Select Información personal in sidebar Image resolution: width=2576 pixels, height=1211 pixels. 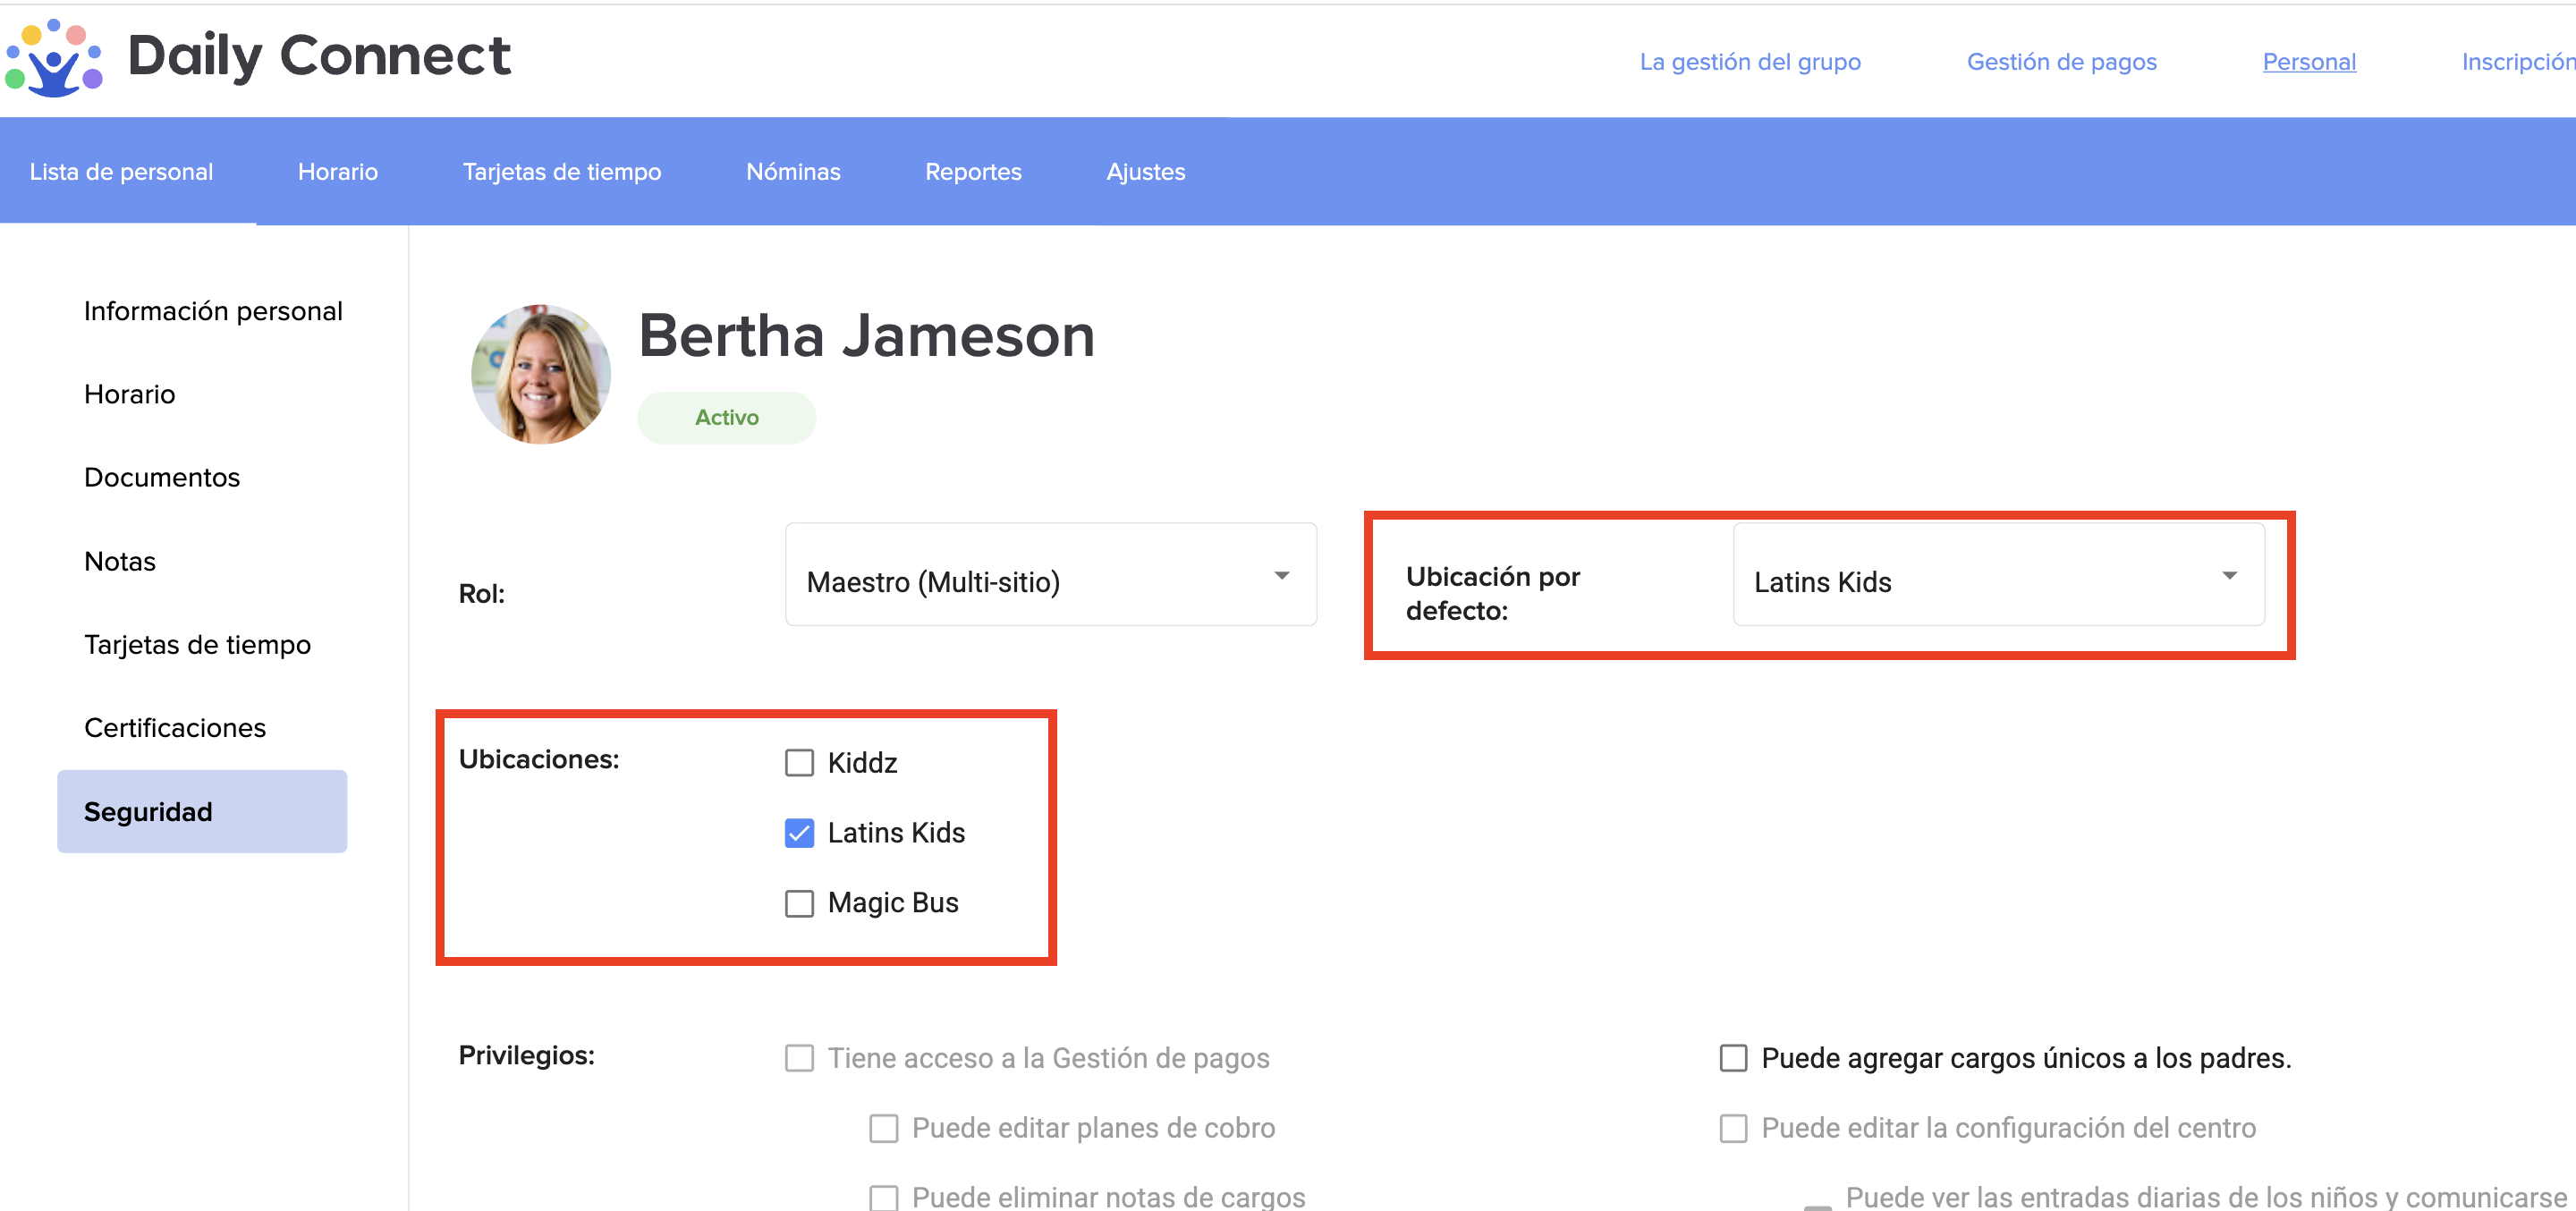tap(213, 311)
